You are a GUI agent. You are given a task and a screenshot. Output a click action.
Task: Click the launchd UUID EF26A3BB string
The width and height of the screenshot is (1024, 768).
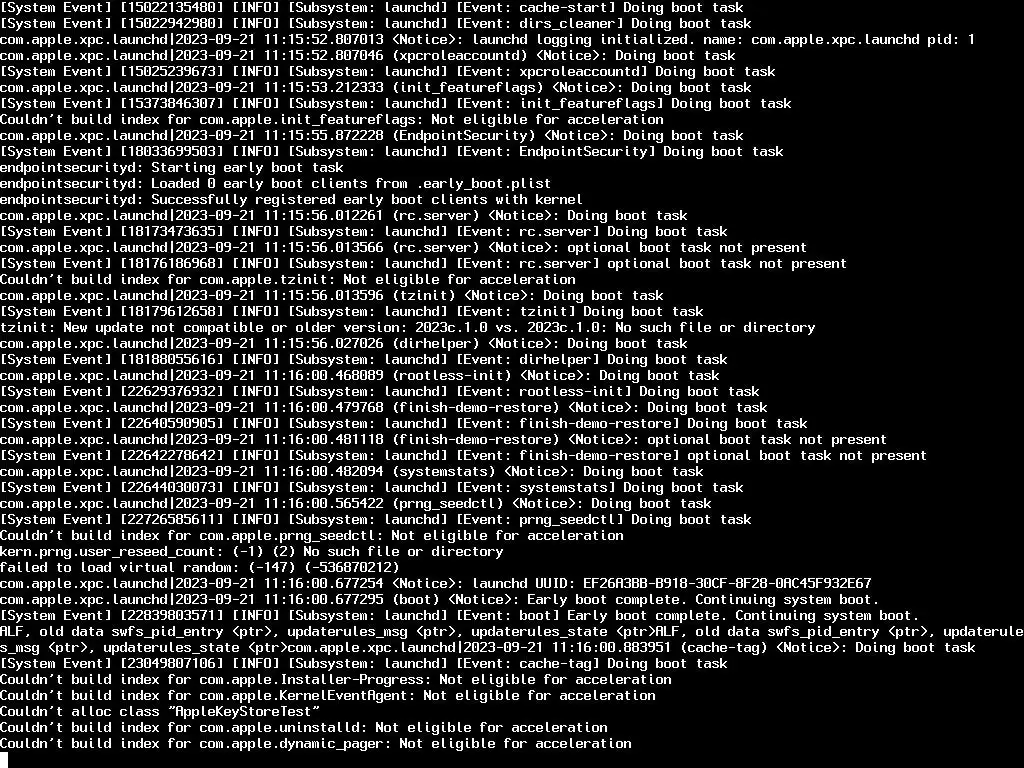click(727, 583)
